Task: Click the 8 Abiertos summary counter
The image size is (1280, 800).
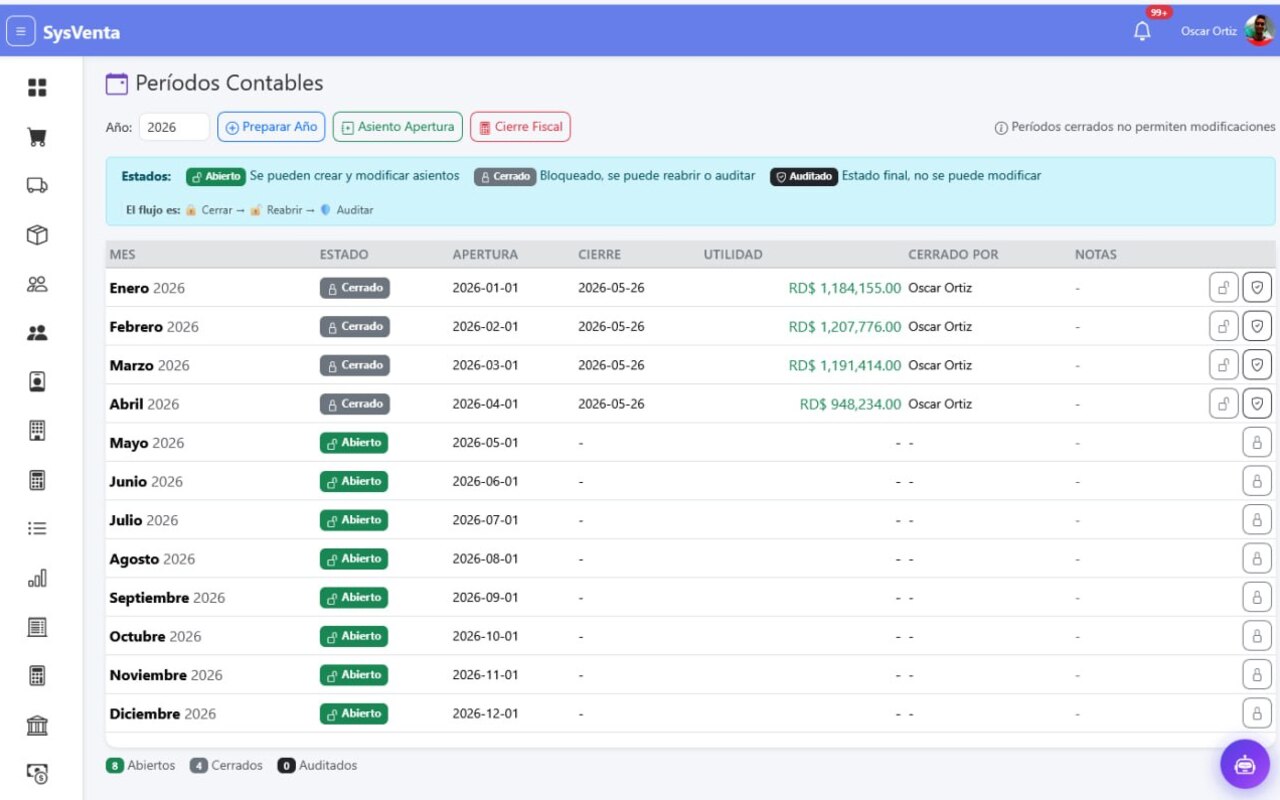Action: point(141,766)
